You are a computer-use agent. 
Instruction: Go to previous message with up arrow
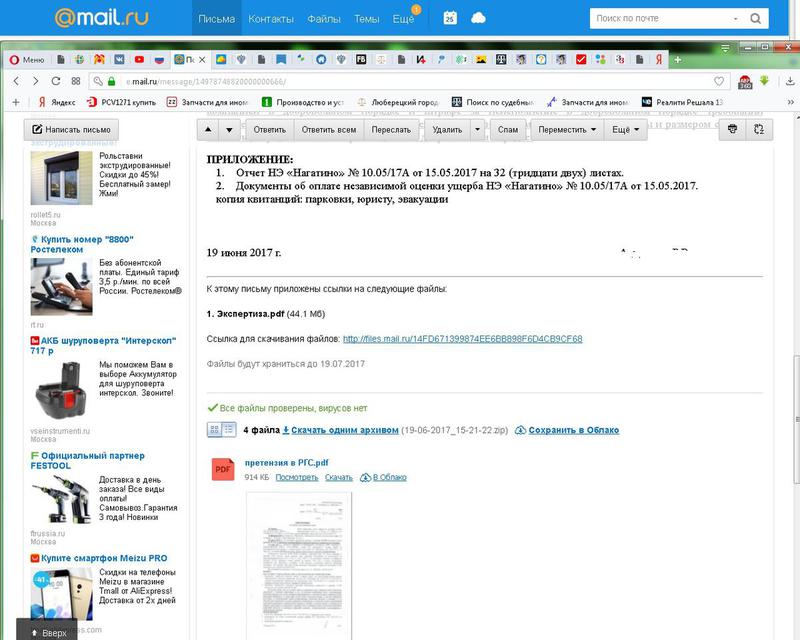pos(208,130)
